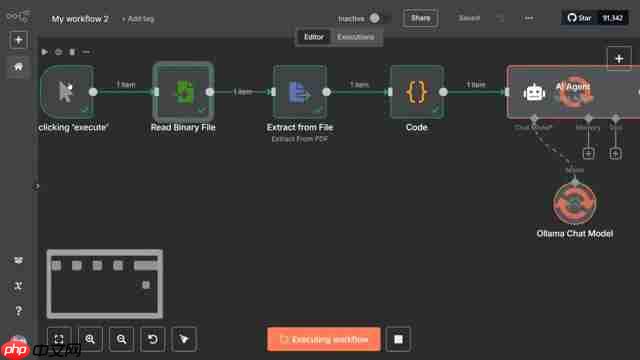Click the 'Extract From PDF' subtitle

coord(300,139)
